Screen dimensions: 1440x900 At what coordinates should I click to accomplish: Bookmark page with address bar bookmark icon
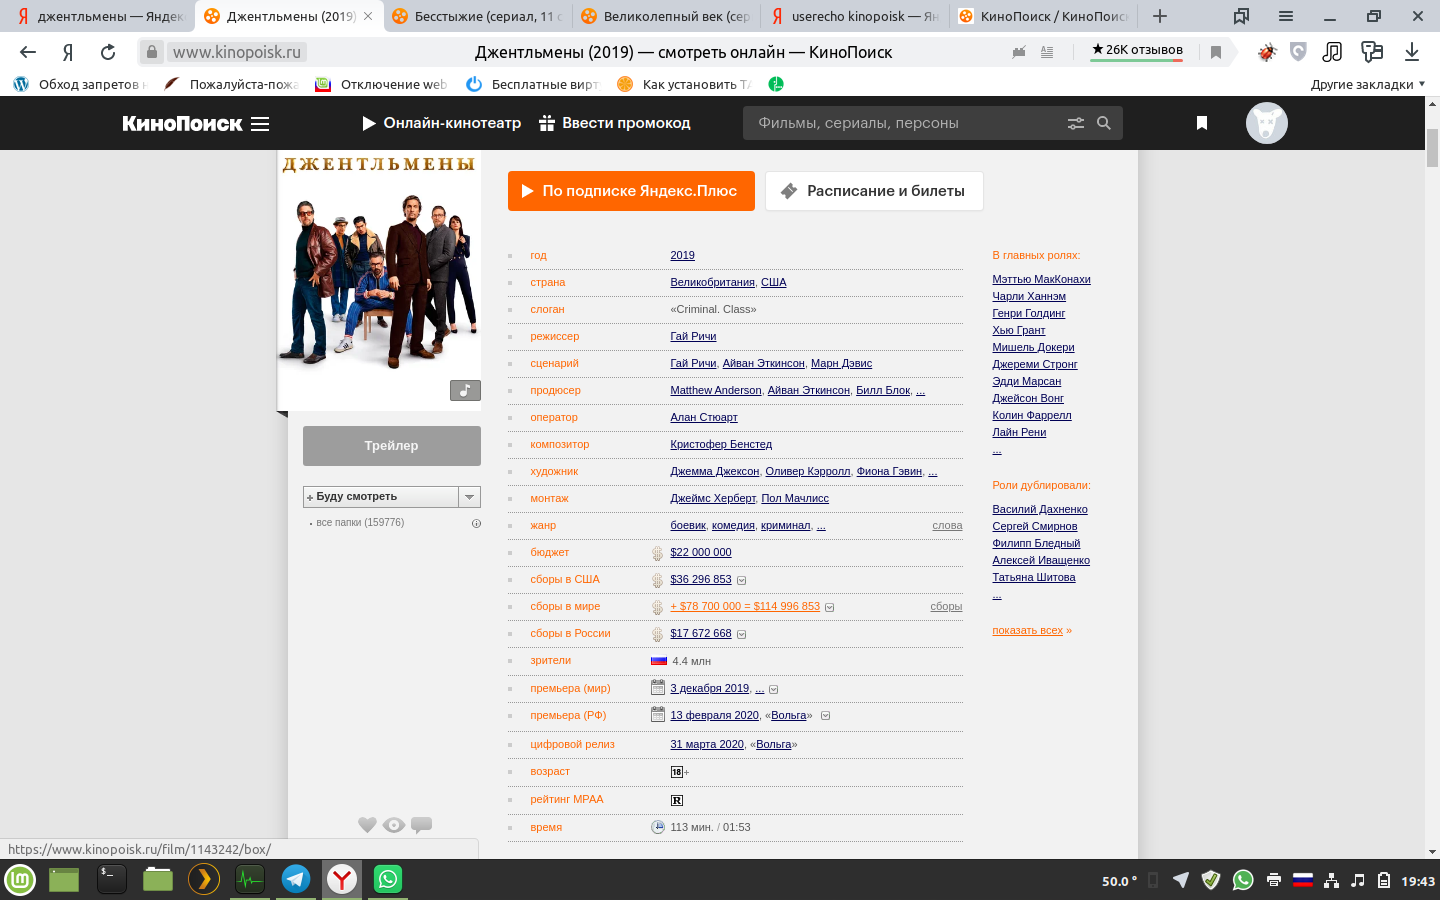[x=1216, y=52]
